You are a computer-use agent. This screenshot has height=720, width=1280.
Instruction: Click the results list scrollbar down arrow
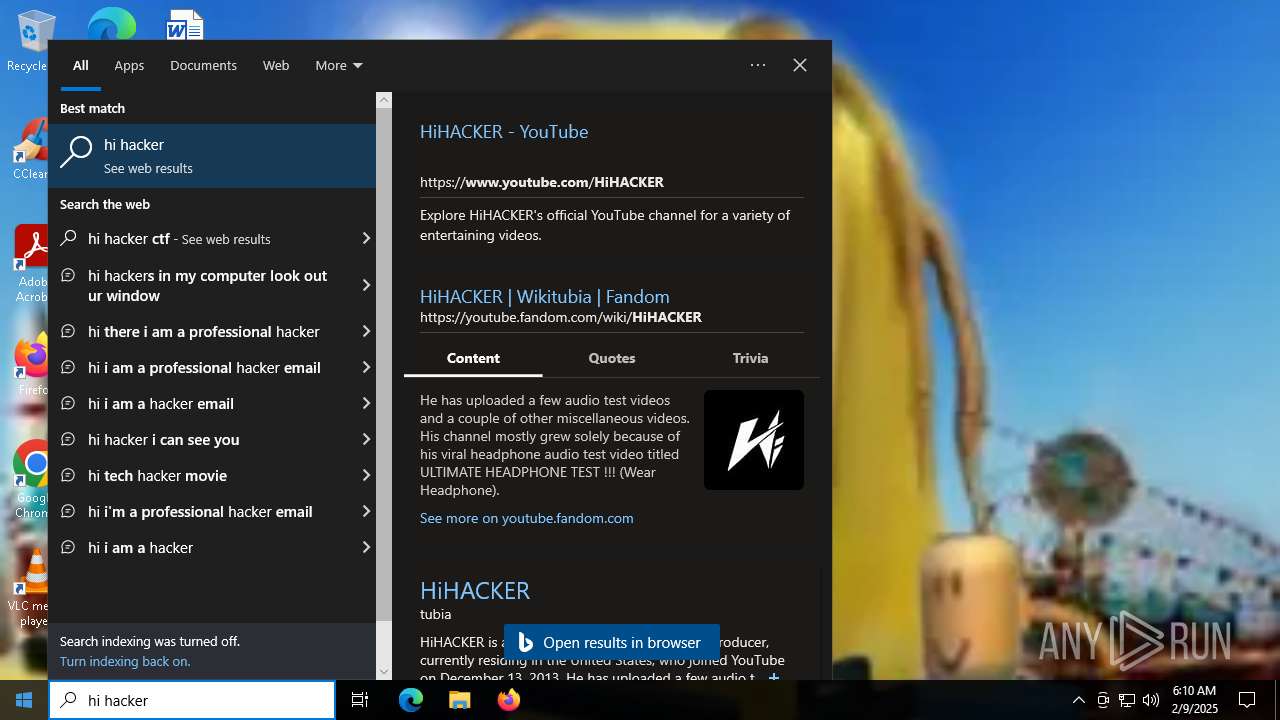[384, 672]
